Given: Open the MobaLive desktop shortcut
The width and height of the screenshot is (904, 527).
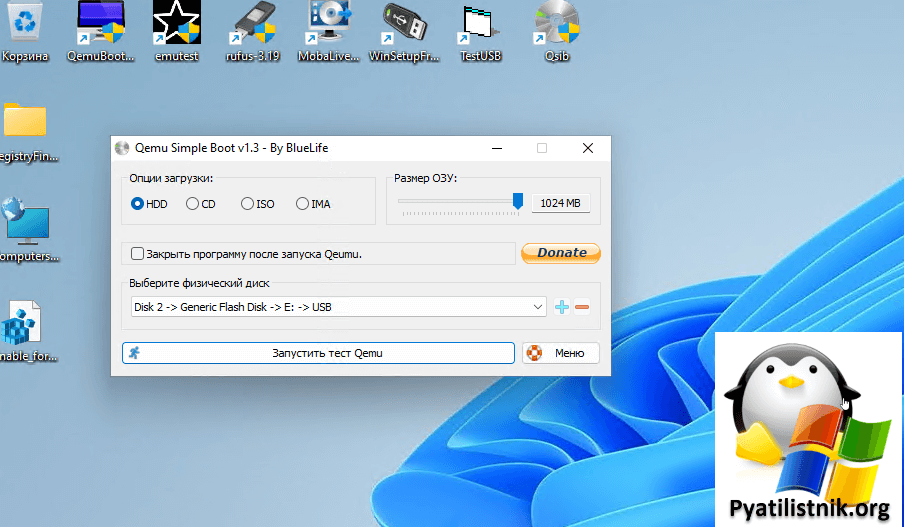Looking at the screenshot, I should [x=329, y=25].
